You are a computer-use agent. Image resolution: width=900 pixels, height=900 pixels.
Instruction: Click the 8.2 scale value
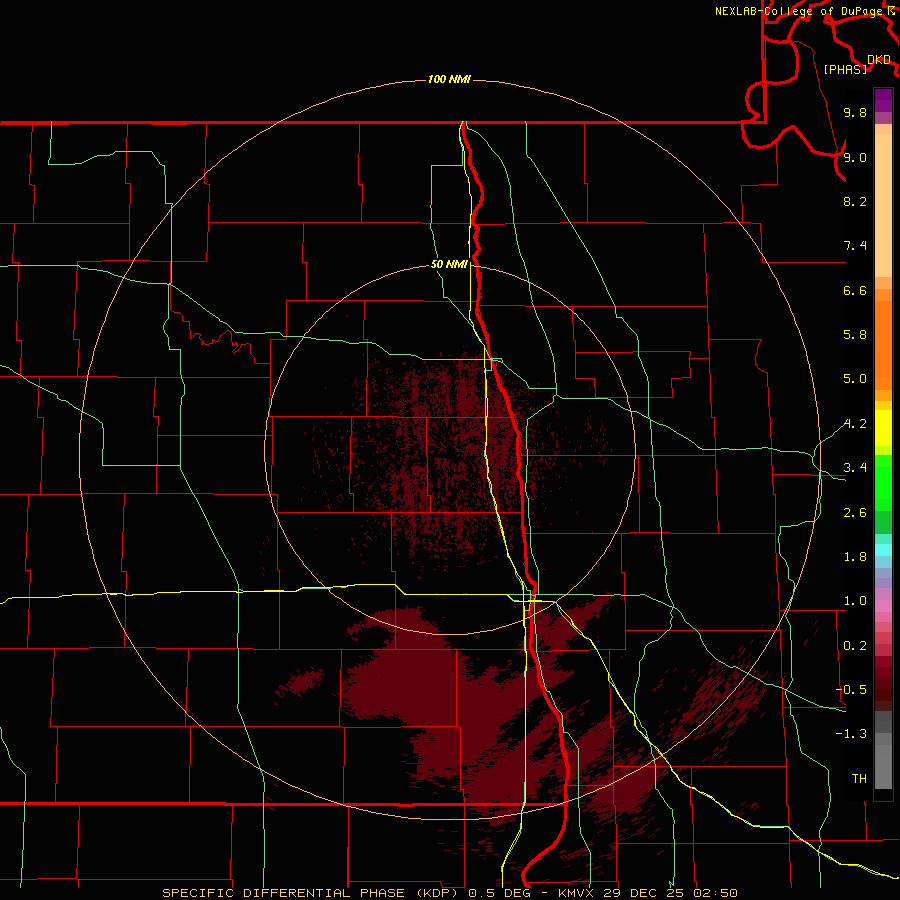click(855, 201)
